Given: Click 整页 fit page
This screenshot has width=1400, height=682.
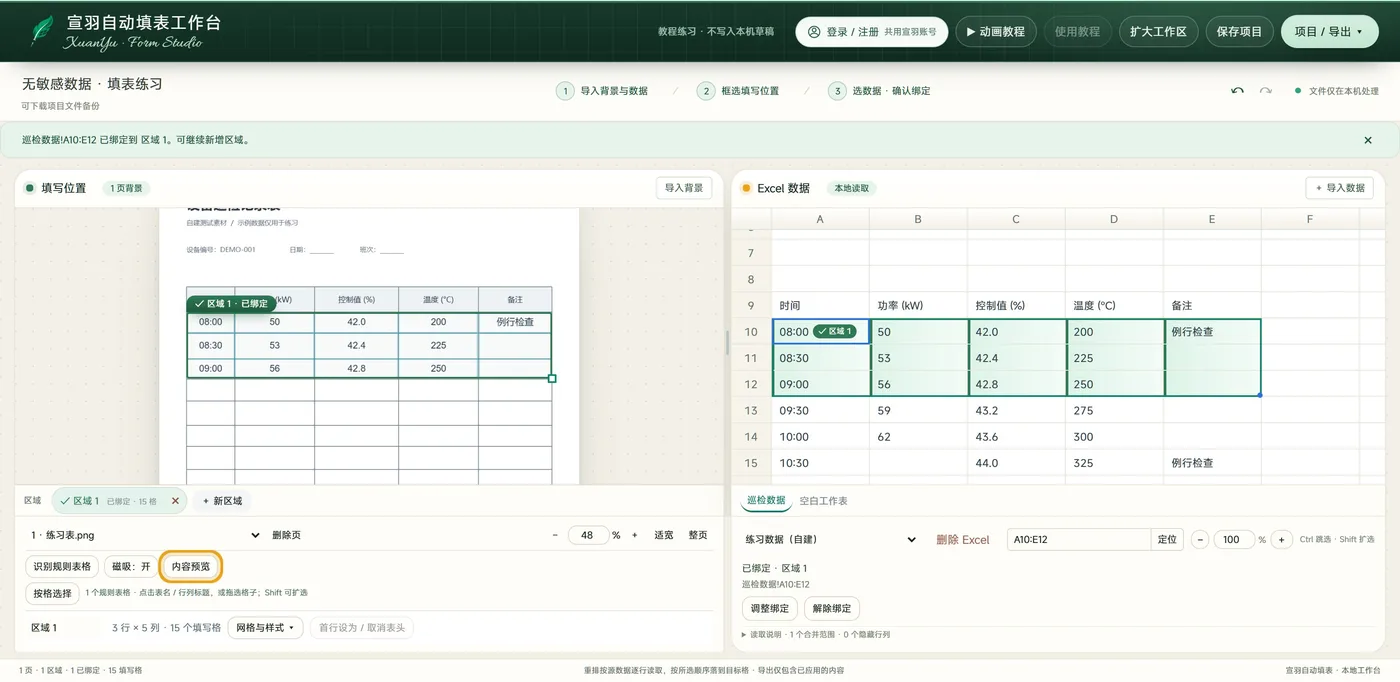Looking at the screenshot, I should [x=698, y=535].
